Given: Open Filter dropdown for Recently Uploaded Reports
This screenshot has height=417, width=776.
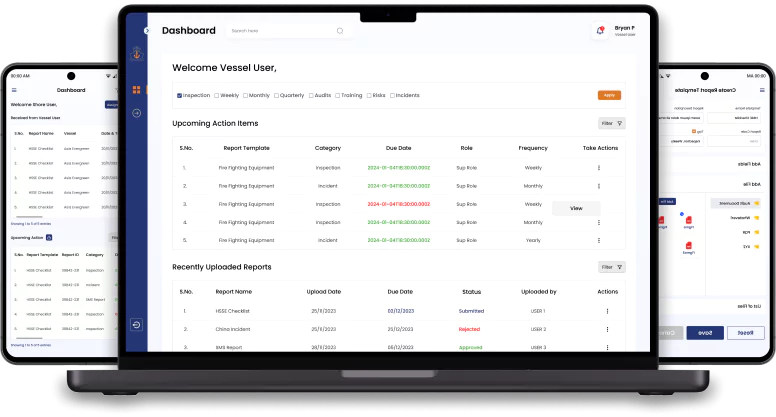Looking at the screenshot, I should tap(612, 267).
